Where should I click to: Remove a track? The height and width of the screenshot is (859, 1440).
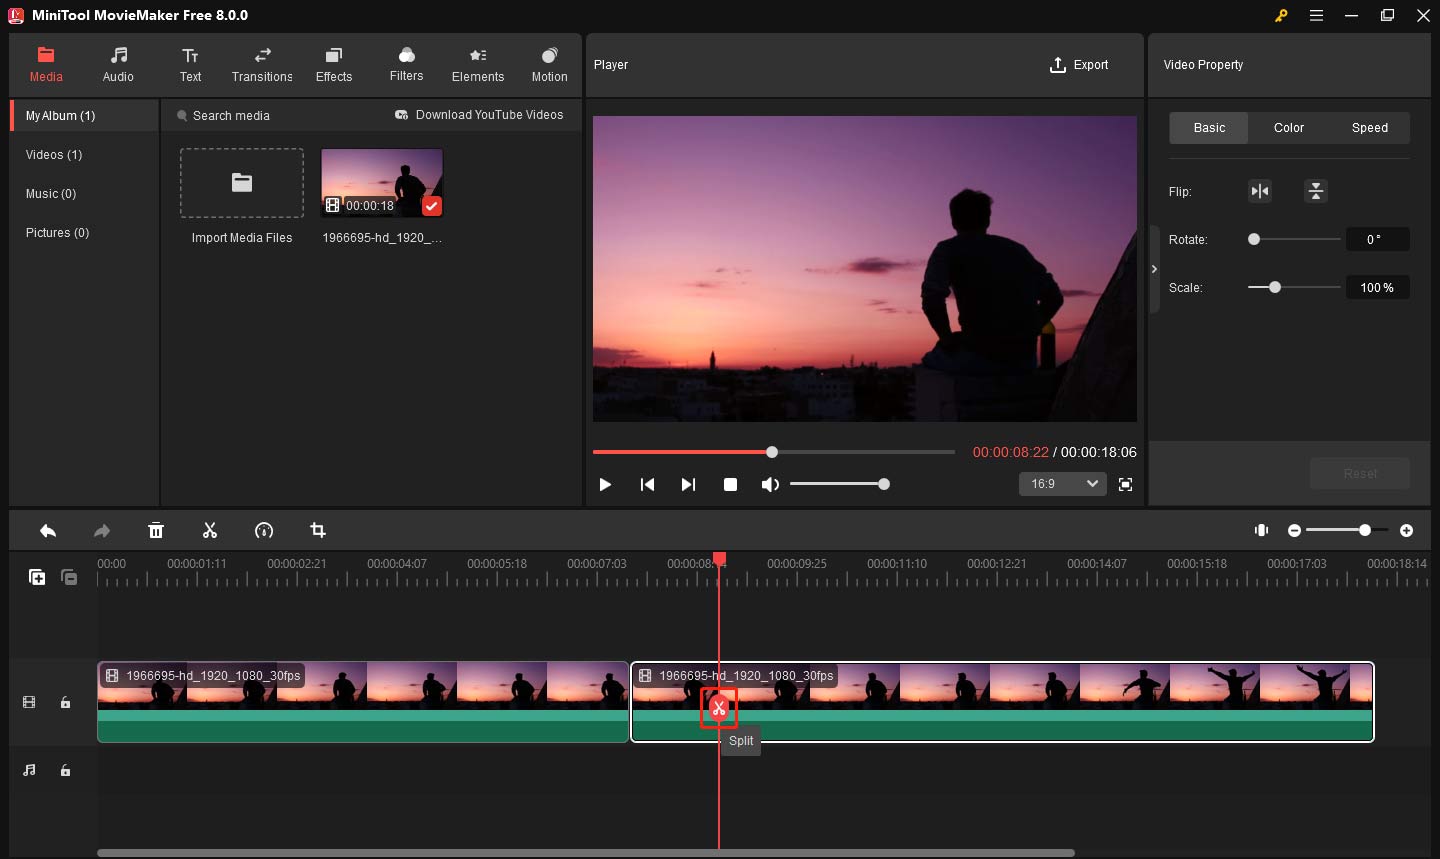click(69, 577)
